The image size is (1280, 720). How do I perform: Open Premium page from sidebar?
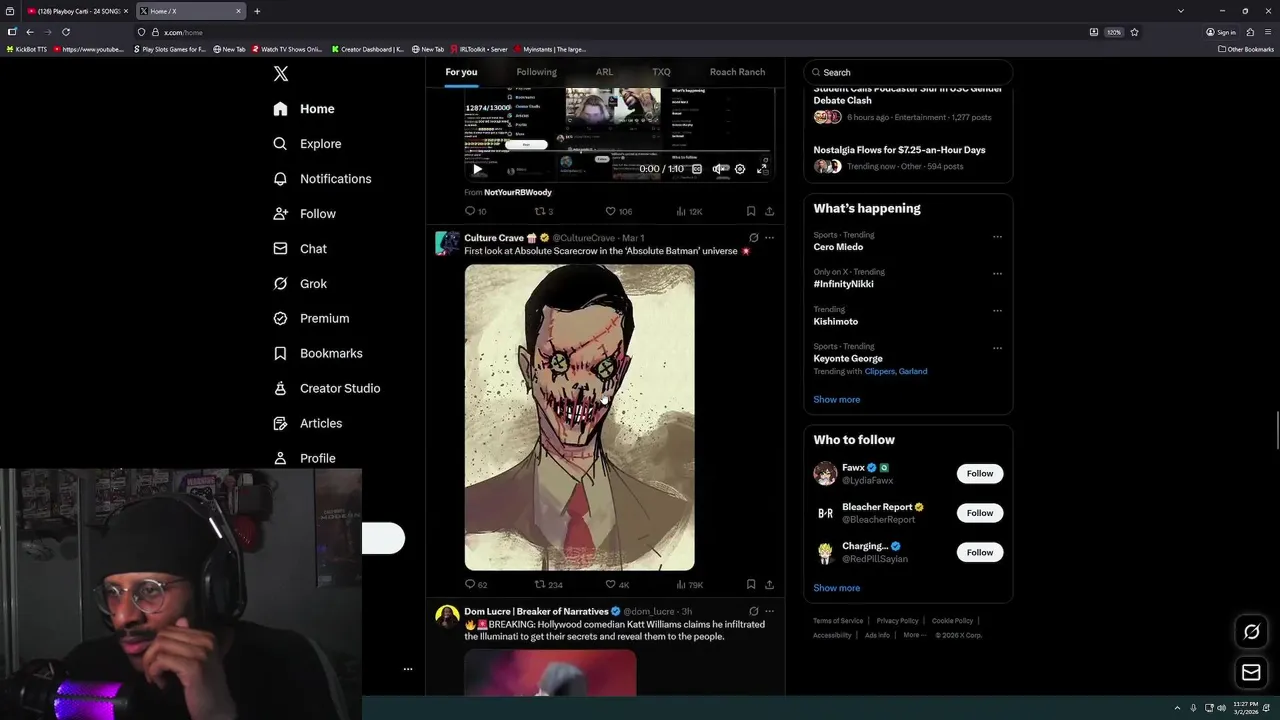(x=311, y=319)
